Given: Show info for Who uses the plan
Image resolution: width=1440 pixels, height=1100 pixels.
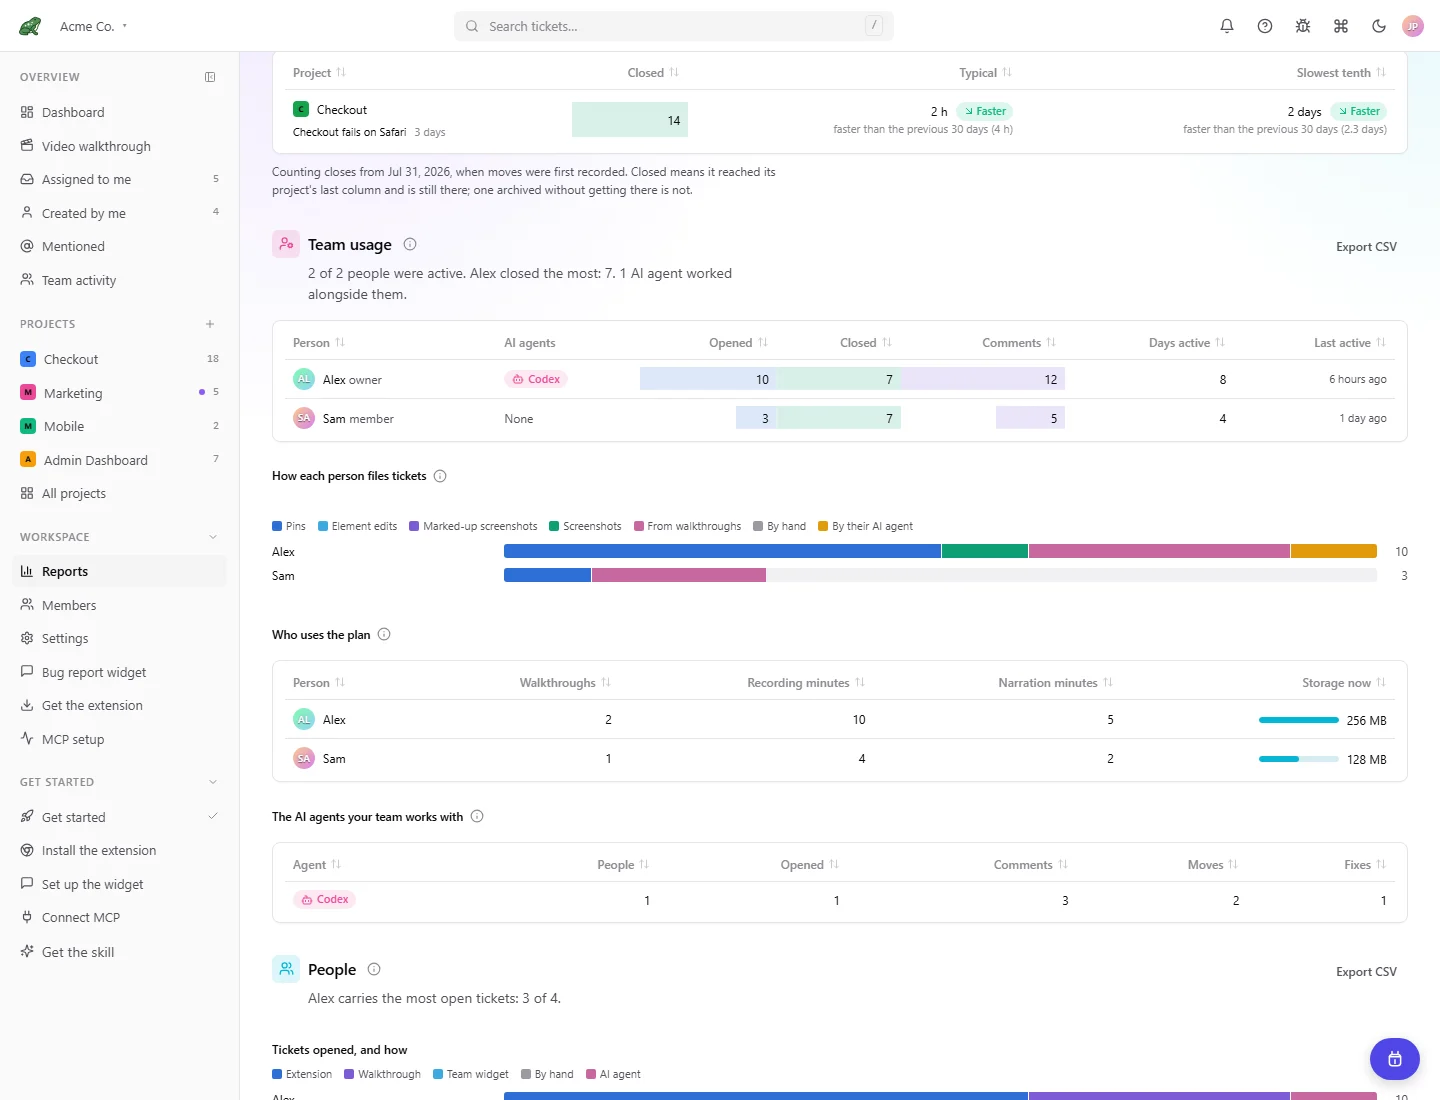Looking at the screenshot, I should [384, 634].
